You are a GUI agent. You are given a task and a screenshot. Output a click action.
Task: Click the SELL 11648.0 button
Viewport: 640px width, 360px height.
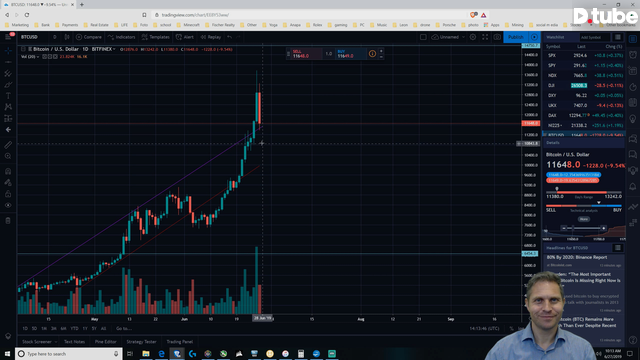[307, 53]
